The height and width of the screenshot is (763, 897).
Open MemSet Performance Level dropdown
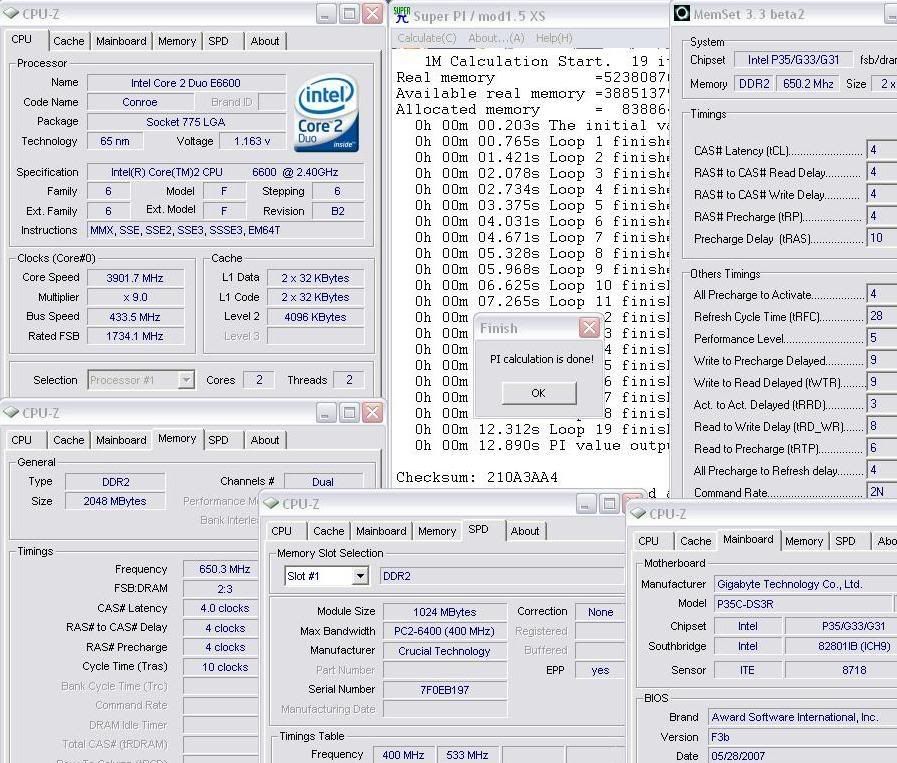pyautogui.click(x=882, y=338)
